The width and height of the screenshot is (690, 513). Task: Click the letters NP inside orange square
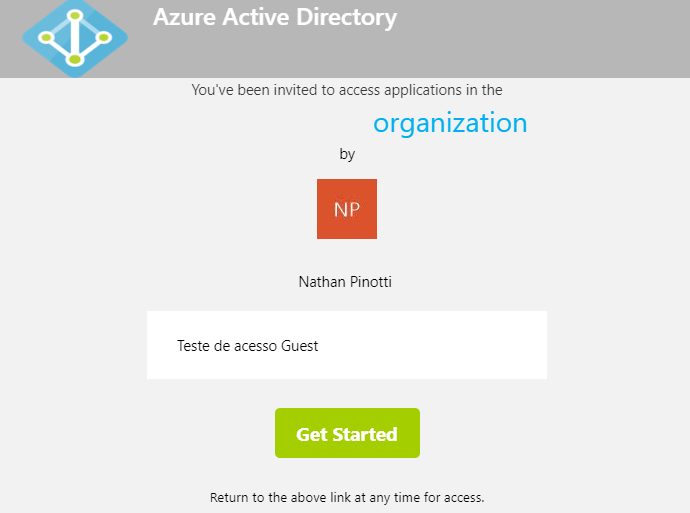tap(347, 209)
